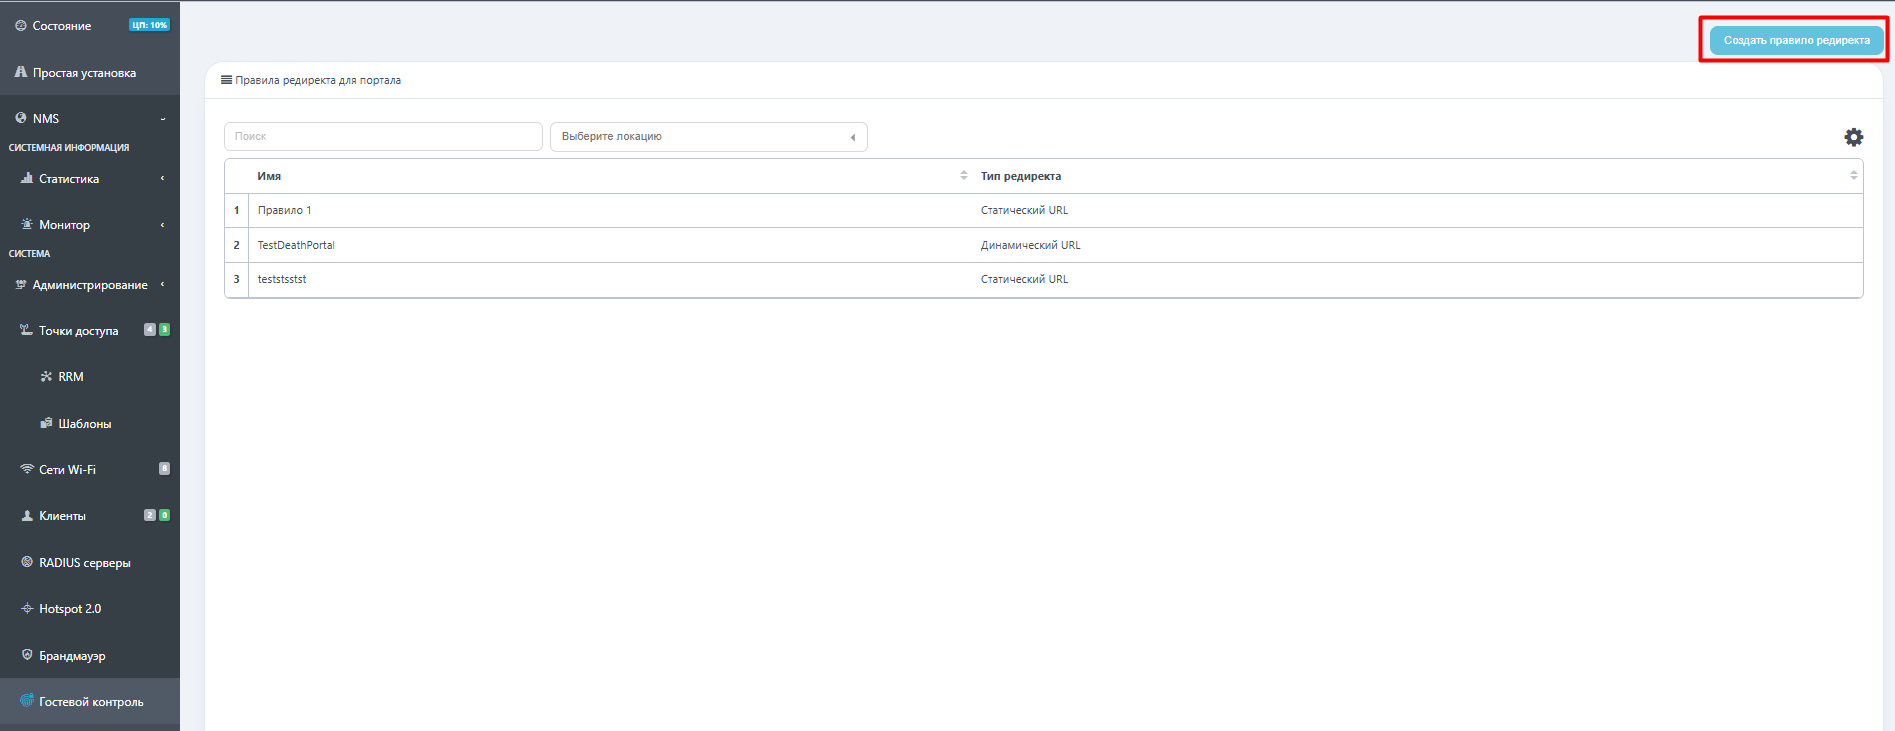Click the Сети Wi-Fi signal icon

tap(27, 469)
